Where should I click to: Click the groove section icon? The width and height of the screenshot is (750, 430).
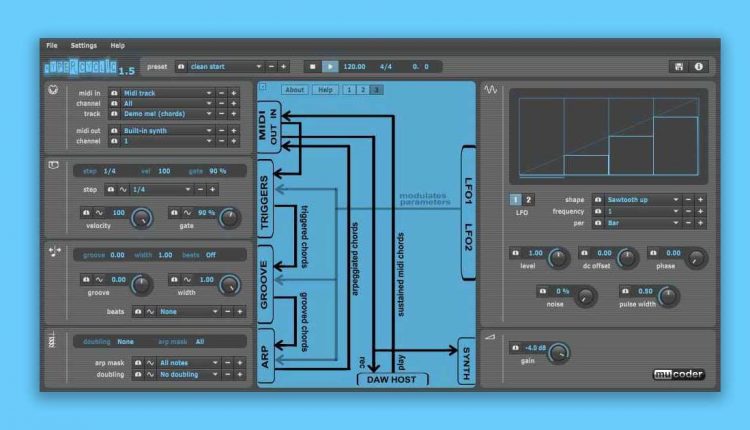click(x=55, y=252)
